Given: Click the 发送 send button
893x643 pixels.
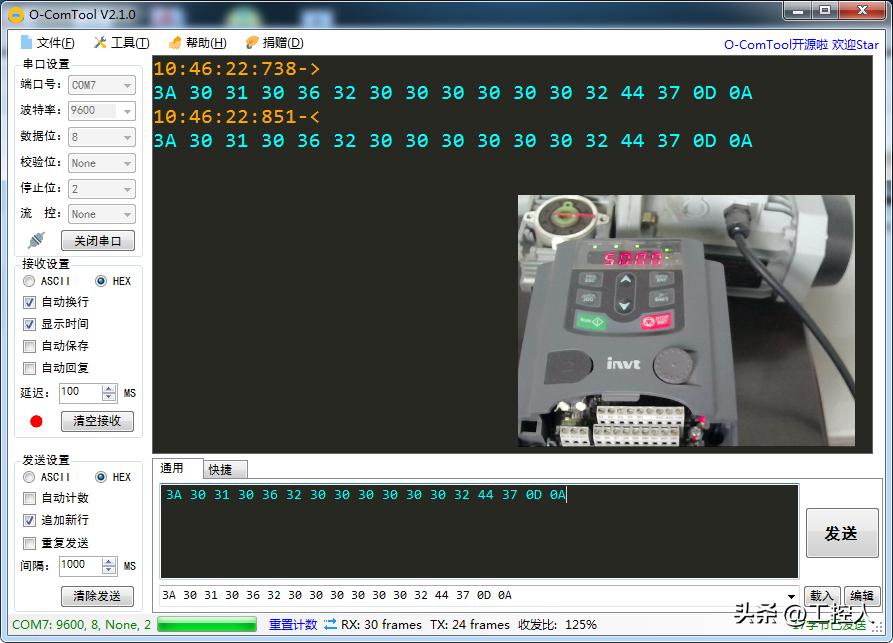Looking at the screenshot, I should pos(842,532).
